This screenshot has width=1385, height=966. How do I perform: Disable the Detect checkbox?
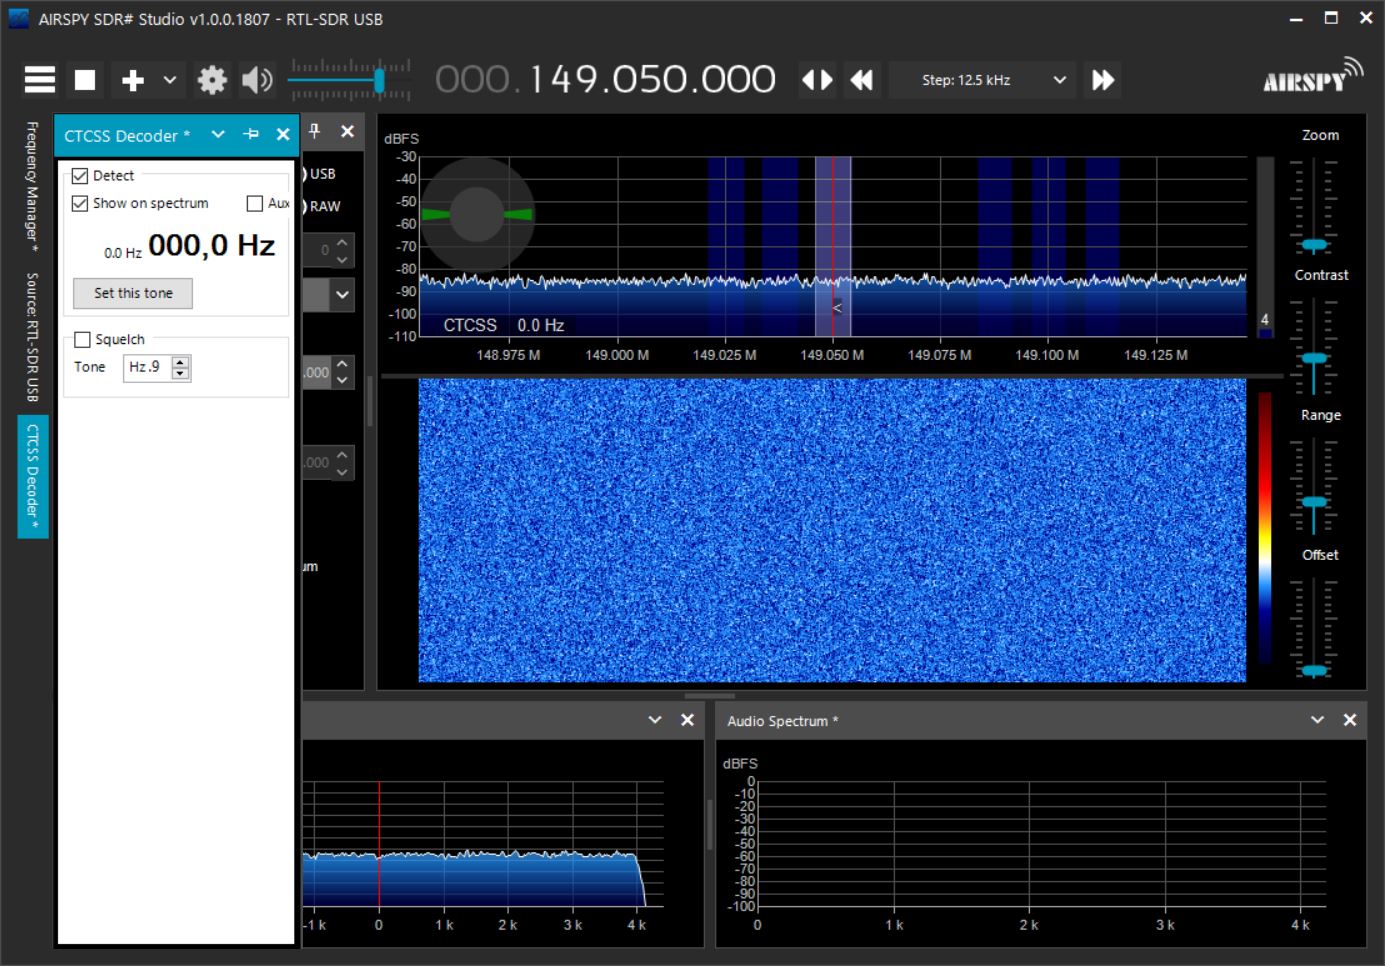[81, 176]
